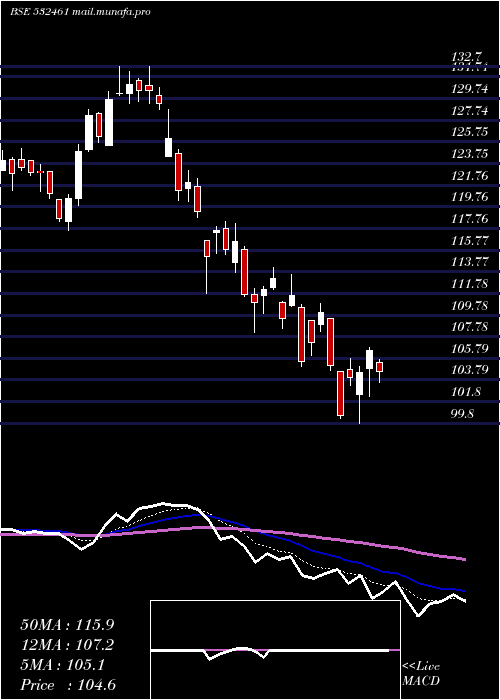The image size is (500, 700).
Task: Select the 101.8 price axis label
Action: click(466, 392)
